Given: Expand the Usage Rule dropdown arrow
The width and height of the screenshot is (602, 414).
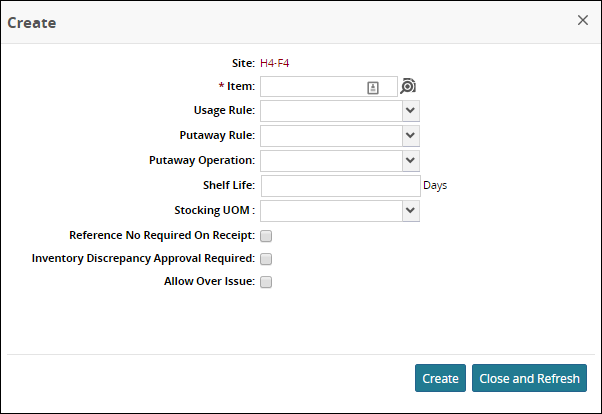Looking at the screenshot, I should pos(410,111).
